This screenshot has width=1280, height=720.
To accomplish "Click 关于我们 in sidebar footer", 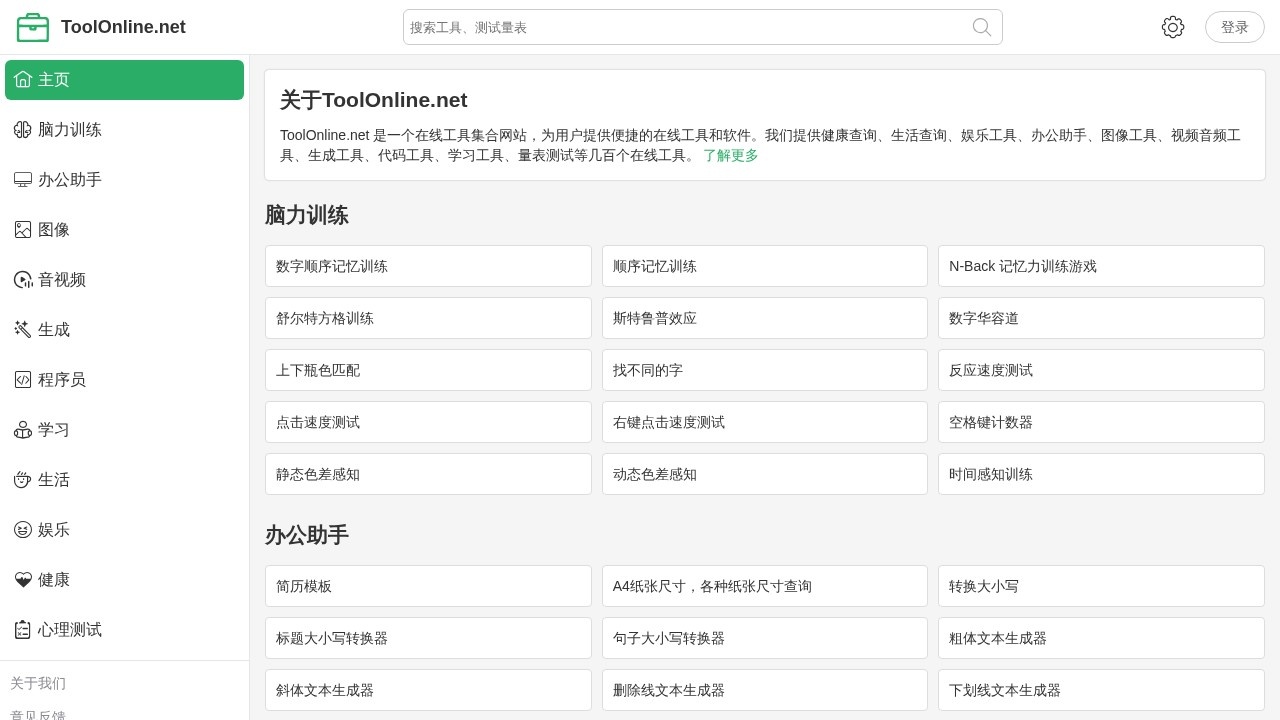I will [x=38, y=683].
